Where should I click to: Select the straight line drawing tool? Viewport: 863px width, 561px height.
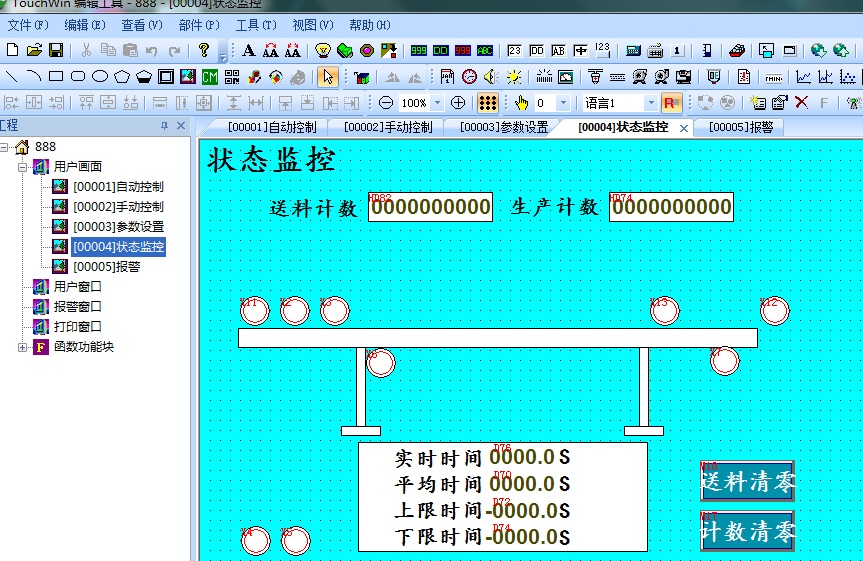12,76
